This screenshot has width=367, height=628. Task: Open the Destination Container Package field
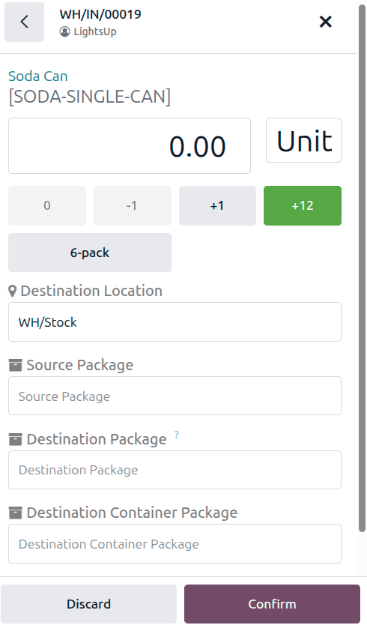[x=175, y=544]
